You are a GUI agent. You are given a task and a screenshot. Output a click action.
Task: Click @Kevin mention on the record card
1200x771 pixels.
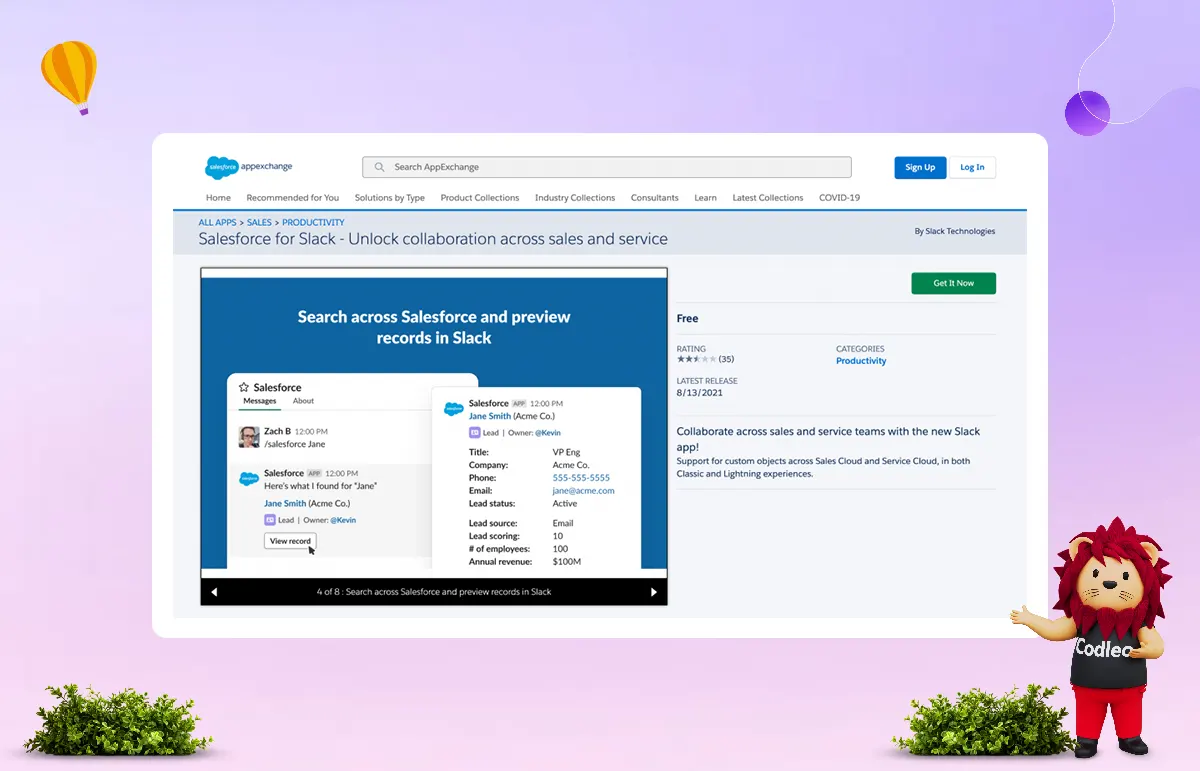tap(548, 433)
